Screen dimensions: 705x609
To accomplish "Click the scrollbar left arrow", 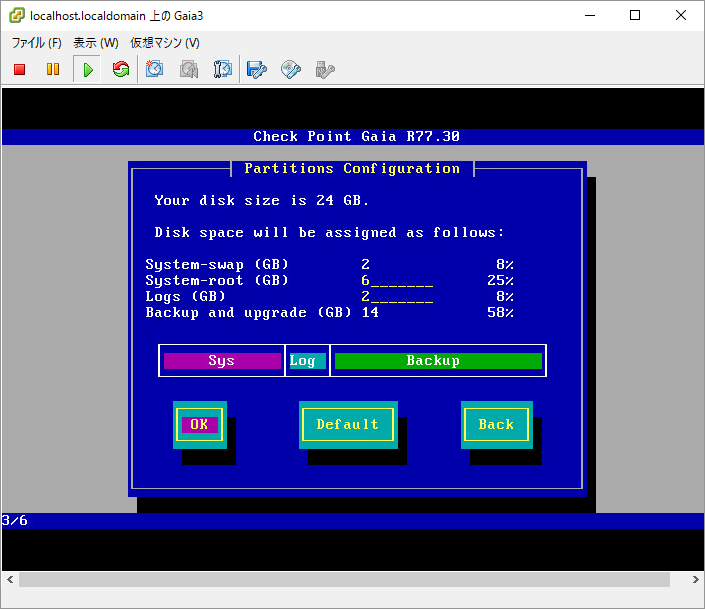I will 10,579.
